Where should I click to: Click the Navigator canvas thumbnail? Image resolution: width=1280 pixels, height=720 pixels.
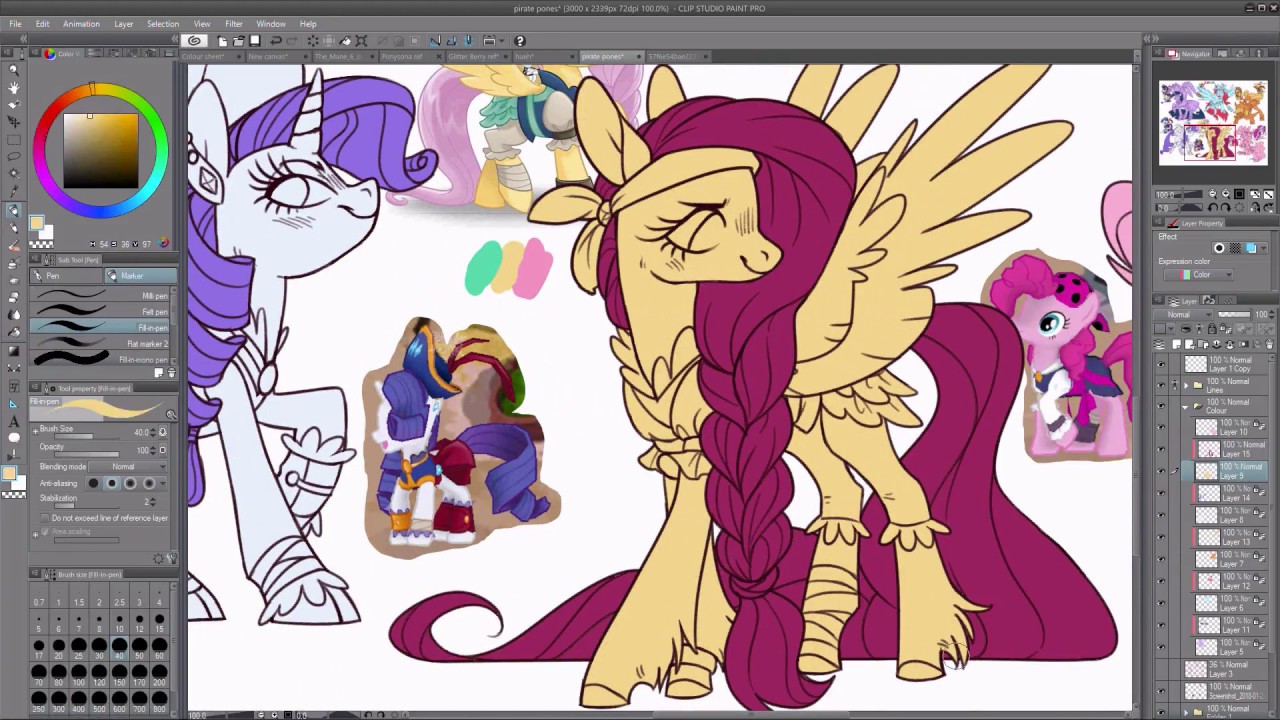(1213, 122)
